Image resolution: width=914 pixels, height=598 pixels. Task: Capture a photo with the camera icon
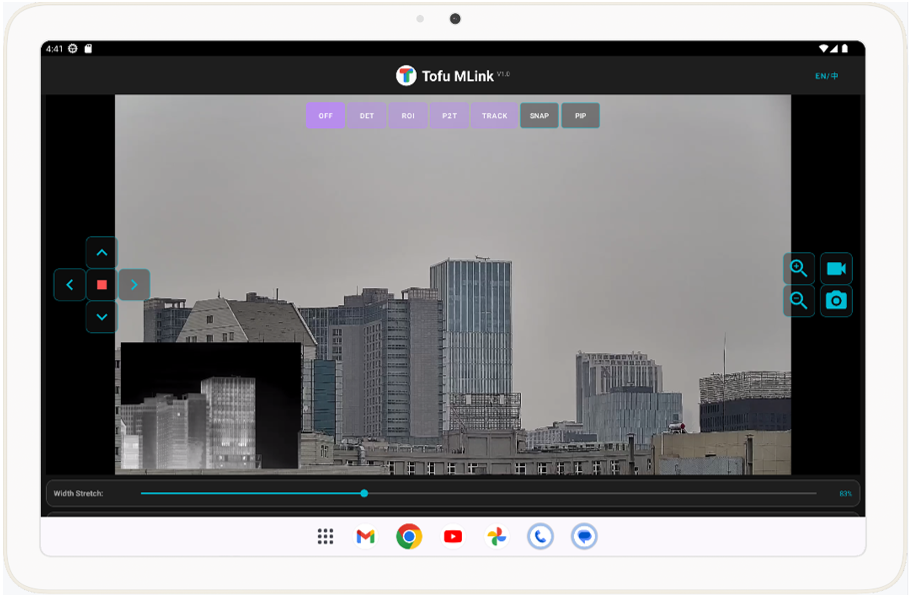tap(836, 300)
